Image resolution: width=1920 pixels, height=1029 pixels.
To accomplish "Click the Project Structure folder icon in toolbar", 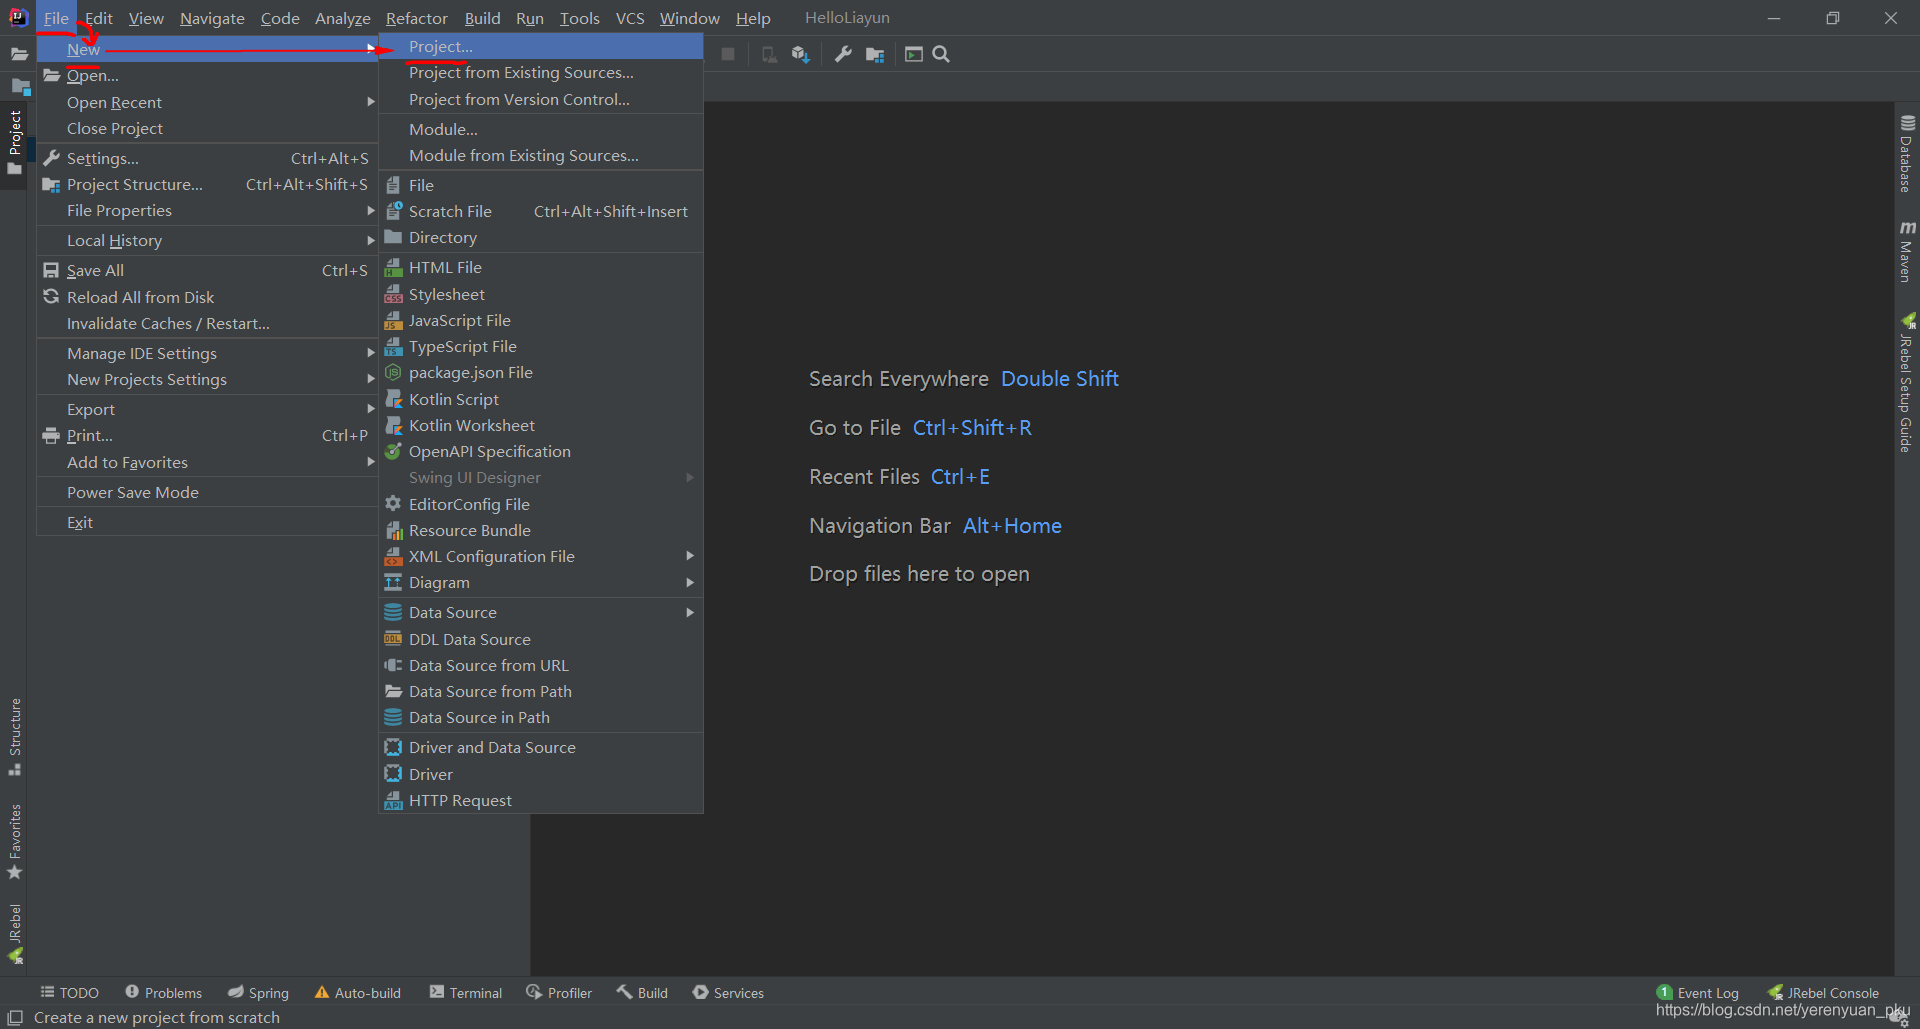I will coord(875,54).
